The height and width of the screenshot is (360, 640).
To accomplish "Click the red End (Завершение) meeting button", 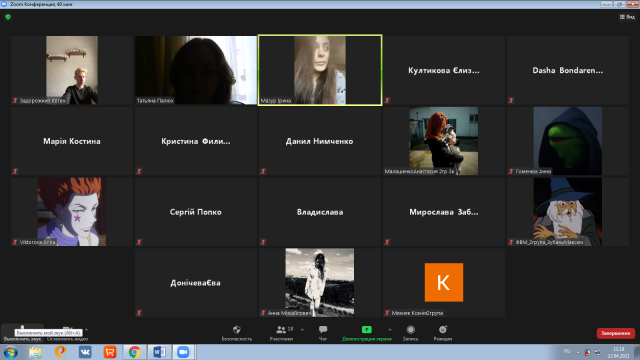I will pyautogui.click(x=616, y=333).
